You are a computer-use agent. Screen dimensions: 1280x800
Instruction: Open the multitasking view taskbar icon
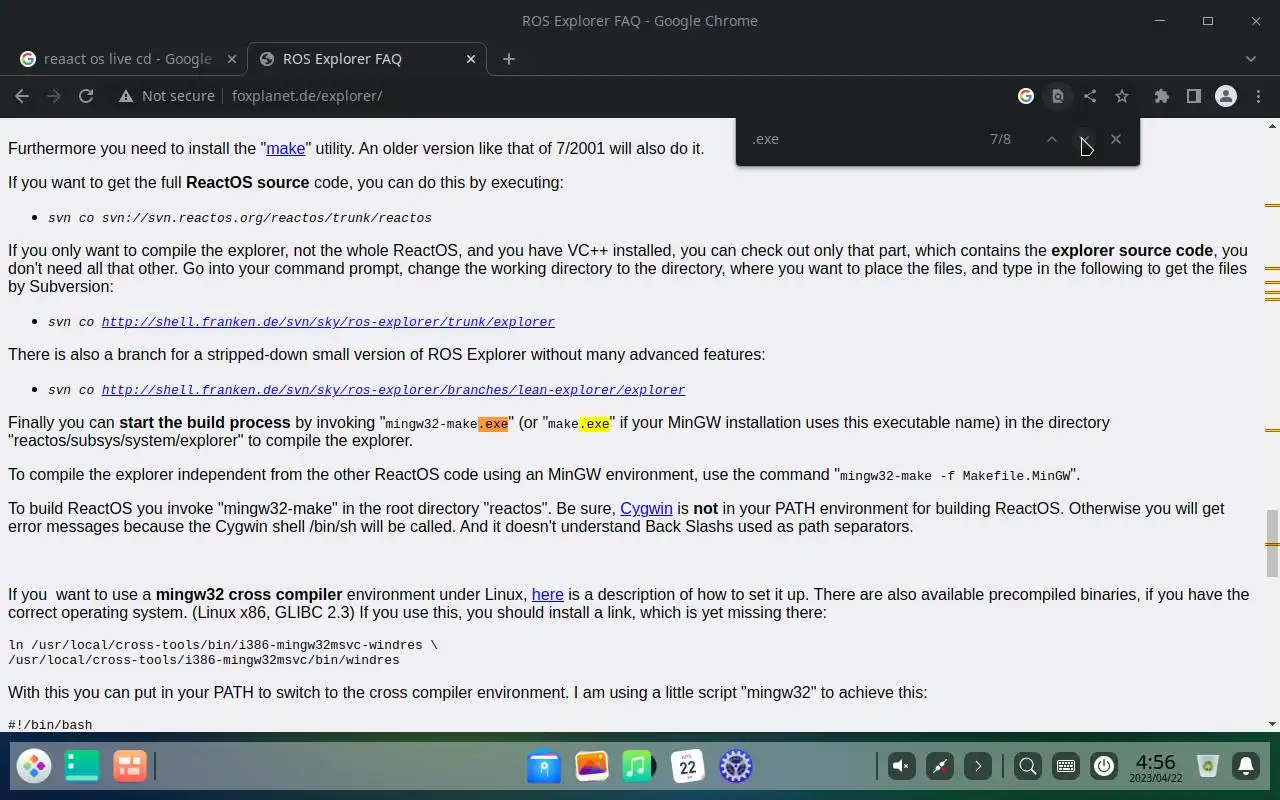[x=130, y=767]
